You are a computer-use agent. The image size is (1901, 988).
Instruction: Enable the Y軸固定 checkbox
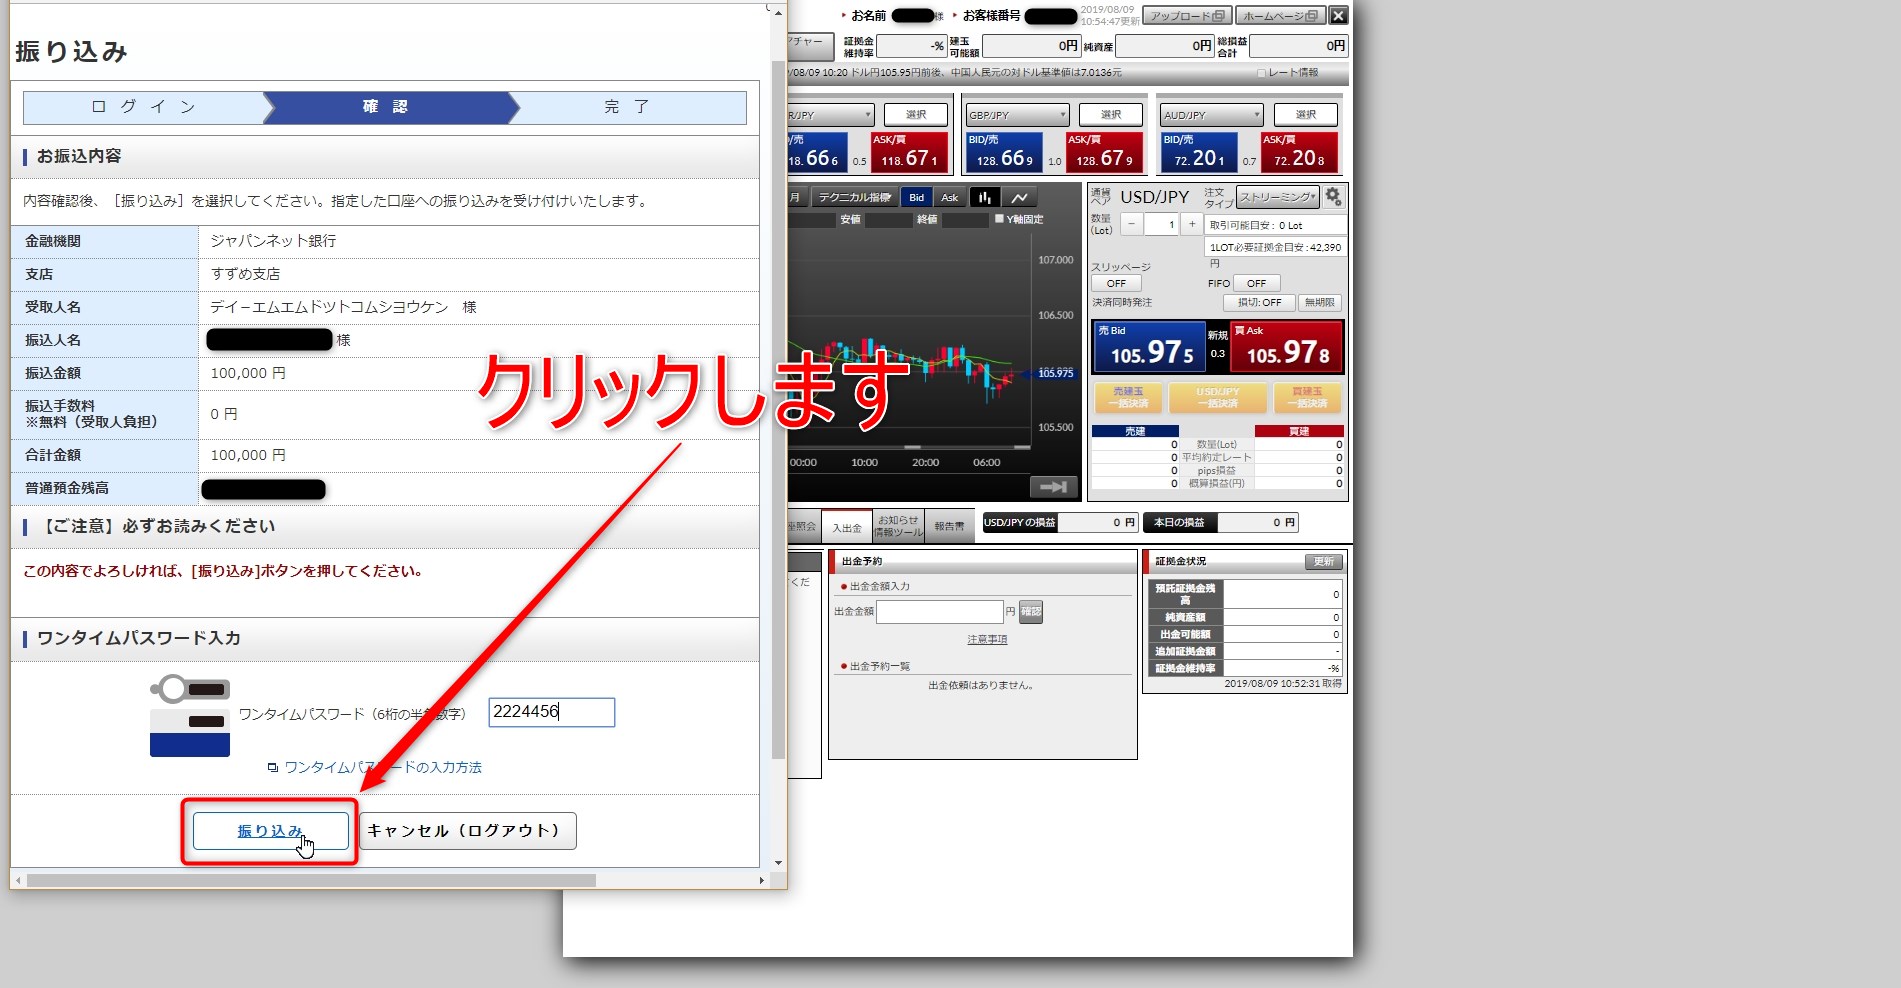point(999,219)
